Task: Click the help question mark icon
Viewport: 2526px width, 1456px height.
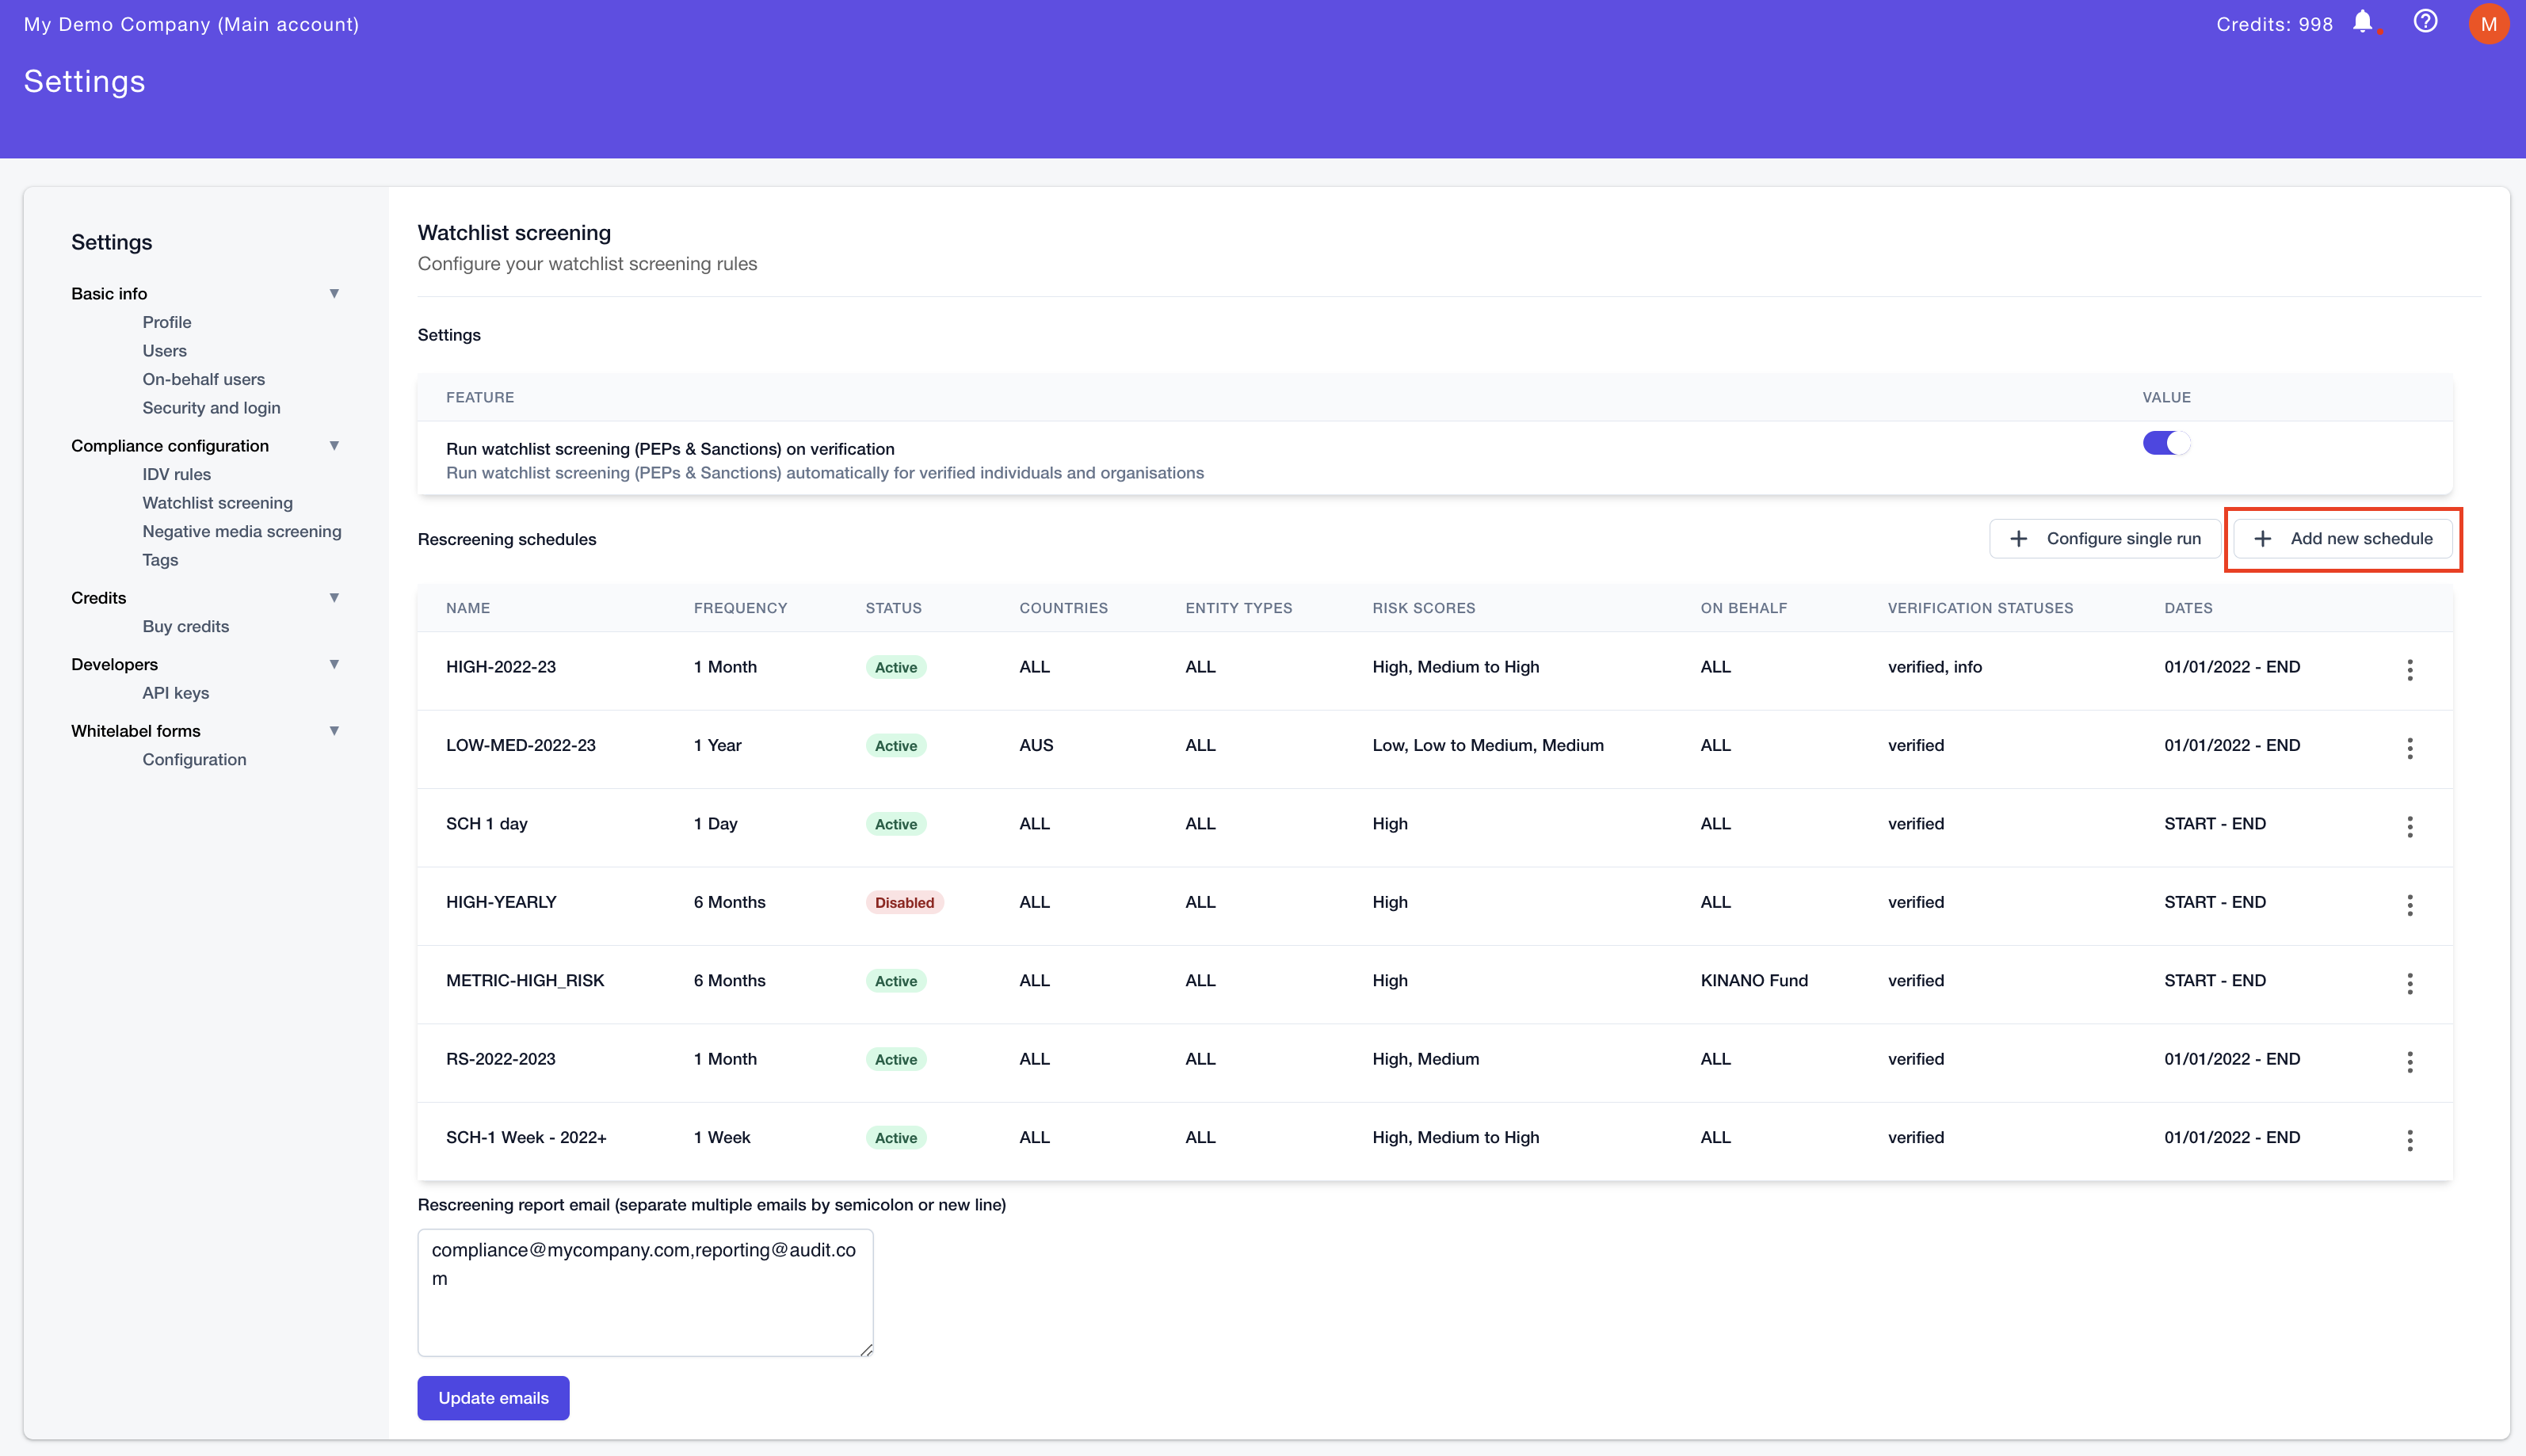Action: pos(2427,25)
